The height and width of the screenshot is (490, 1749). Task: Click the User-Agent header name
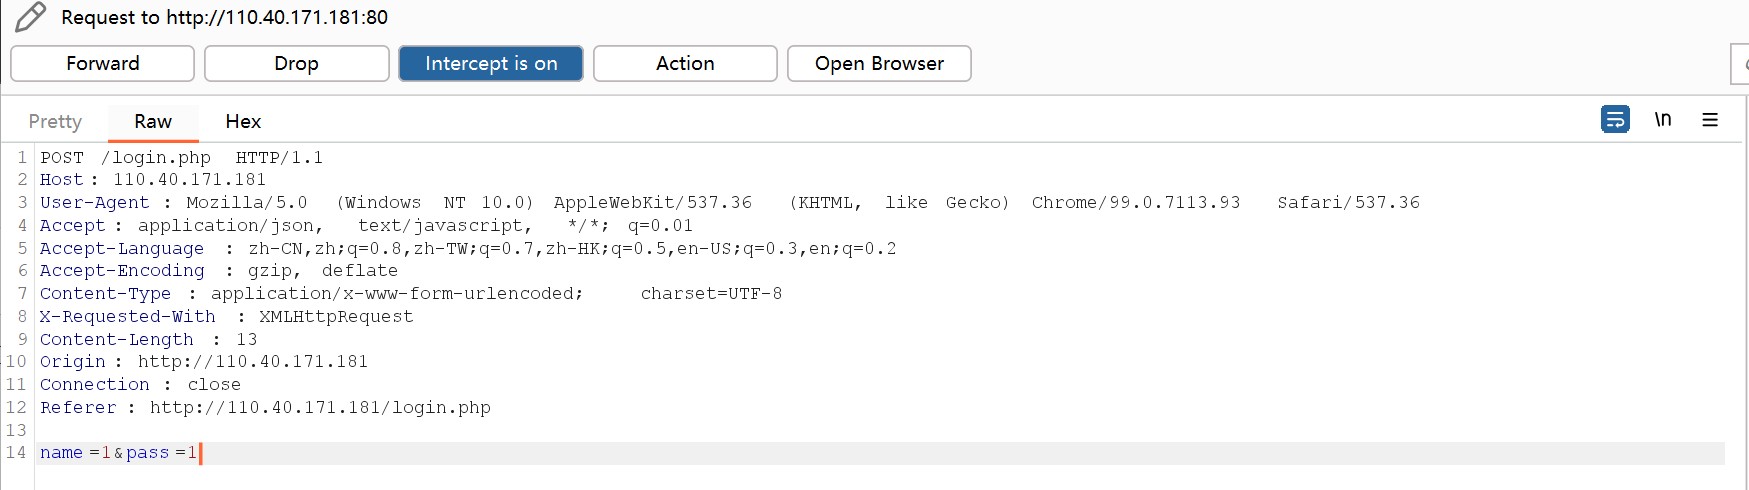click(x=94, y=203)
